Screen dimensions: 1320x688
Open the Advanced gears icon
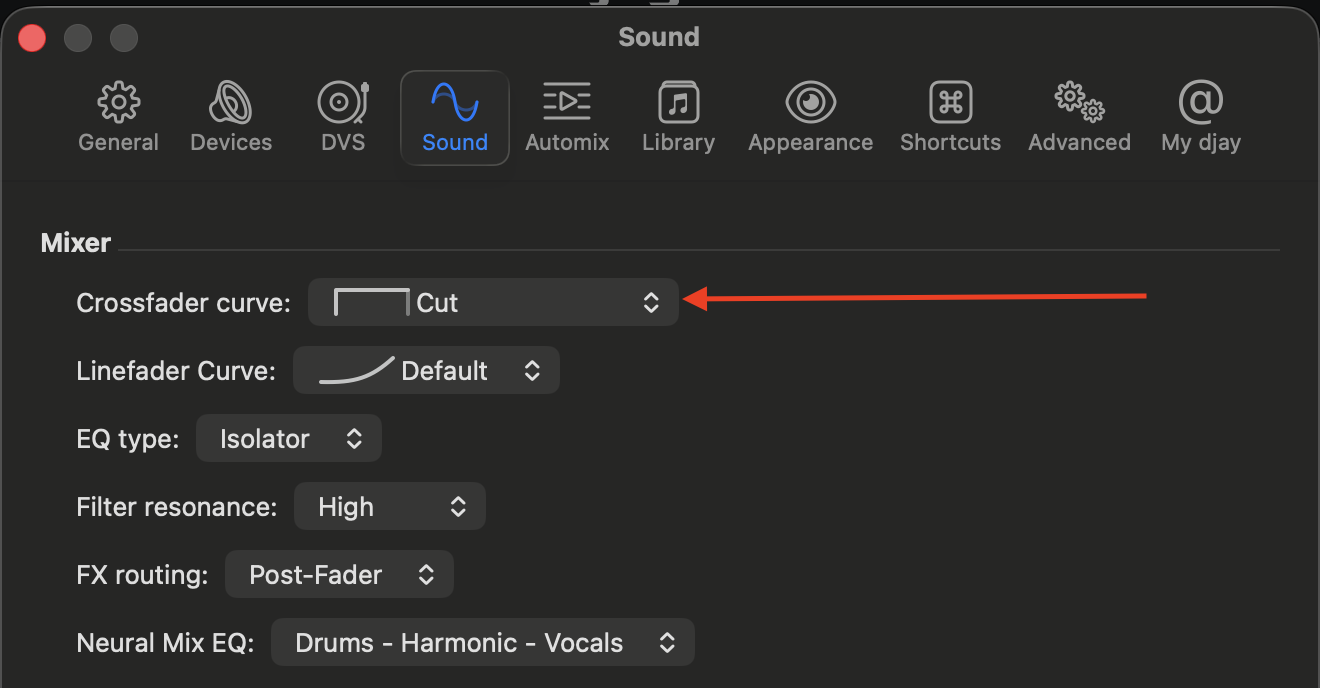point(1079,103)
